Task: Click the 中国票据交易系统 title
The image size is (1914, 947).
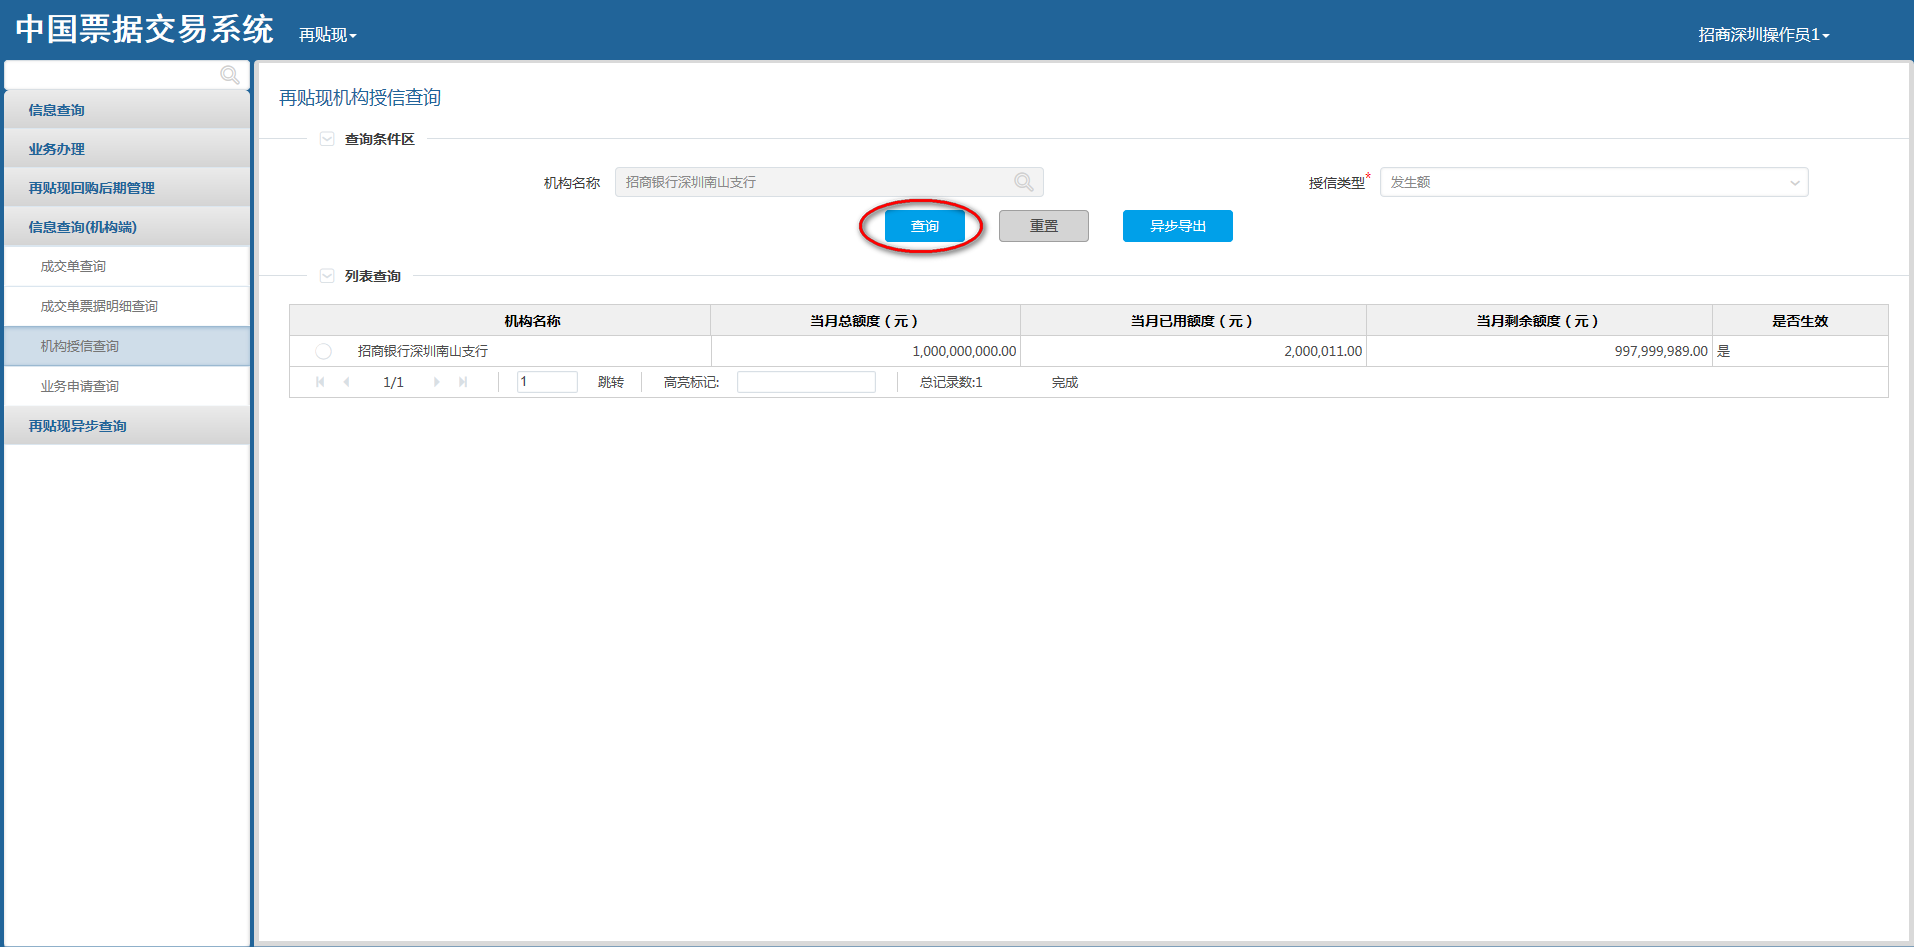Action: [145, 29]
